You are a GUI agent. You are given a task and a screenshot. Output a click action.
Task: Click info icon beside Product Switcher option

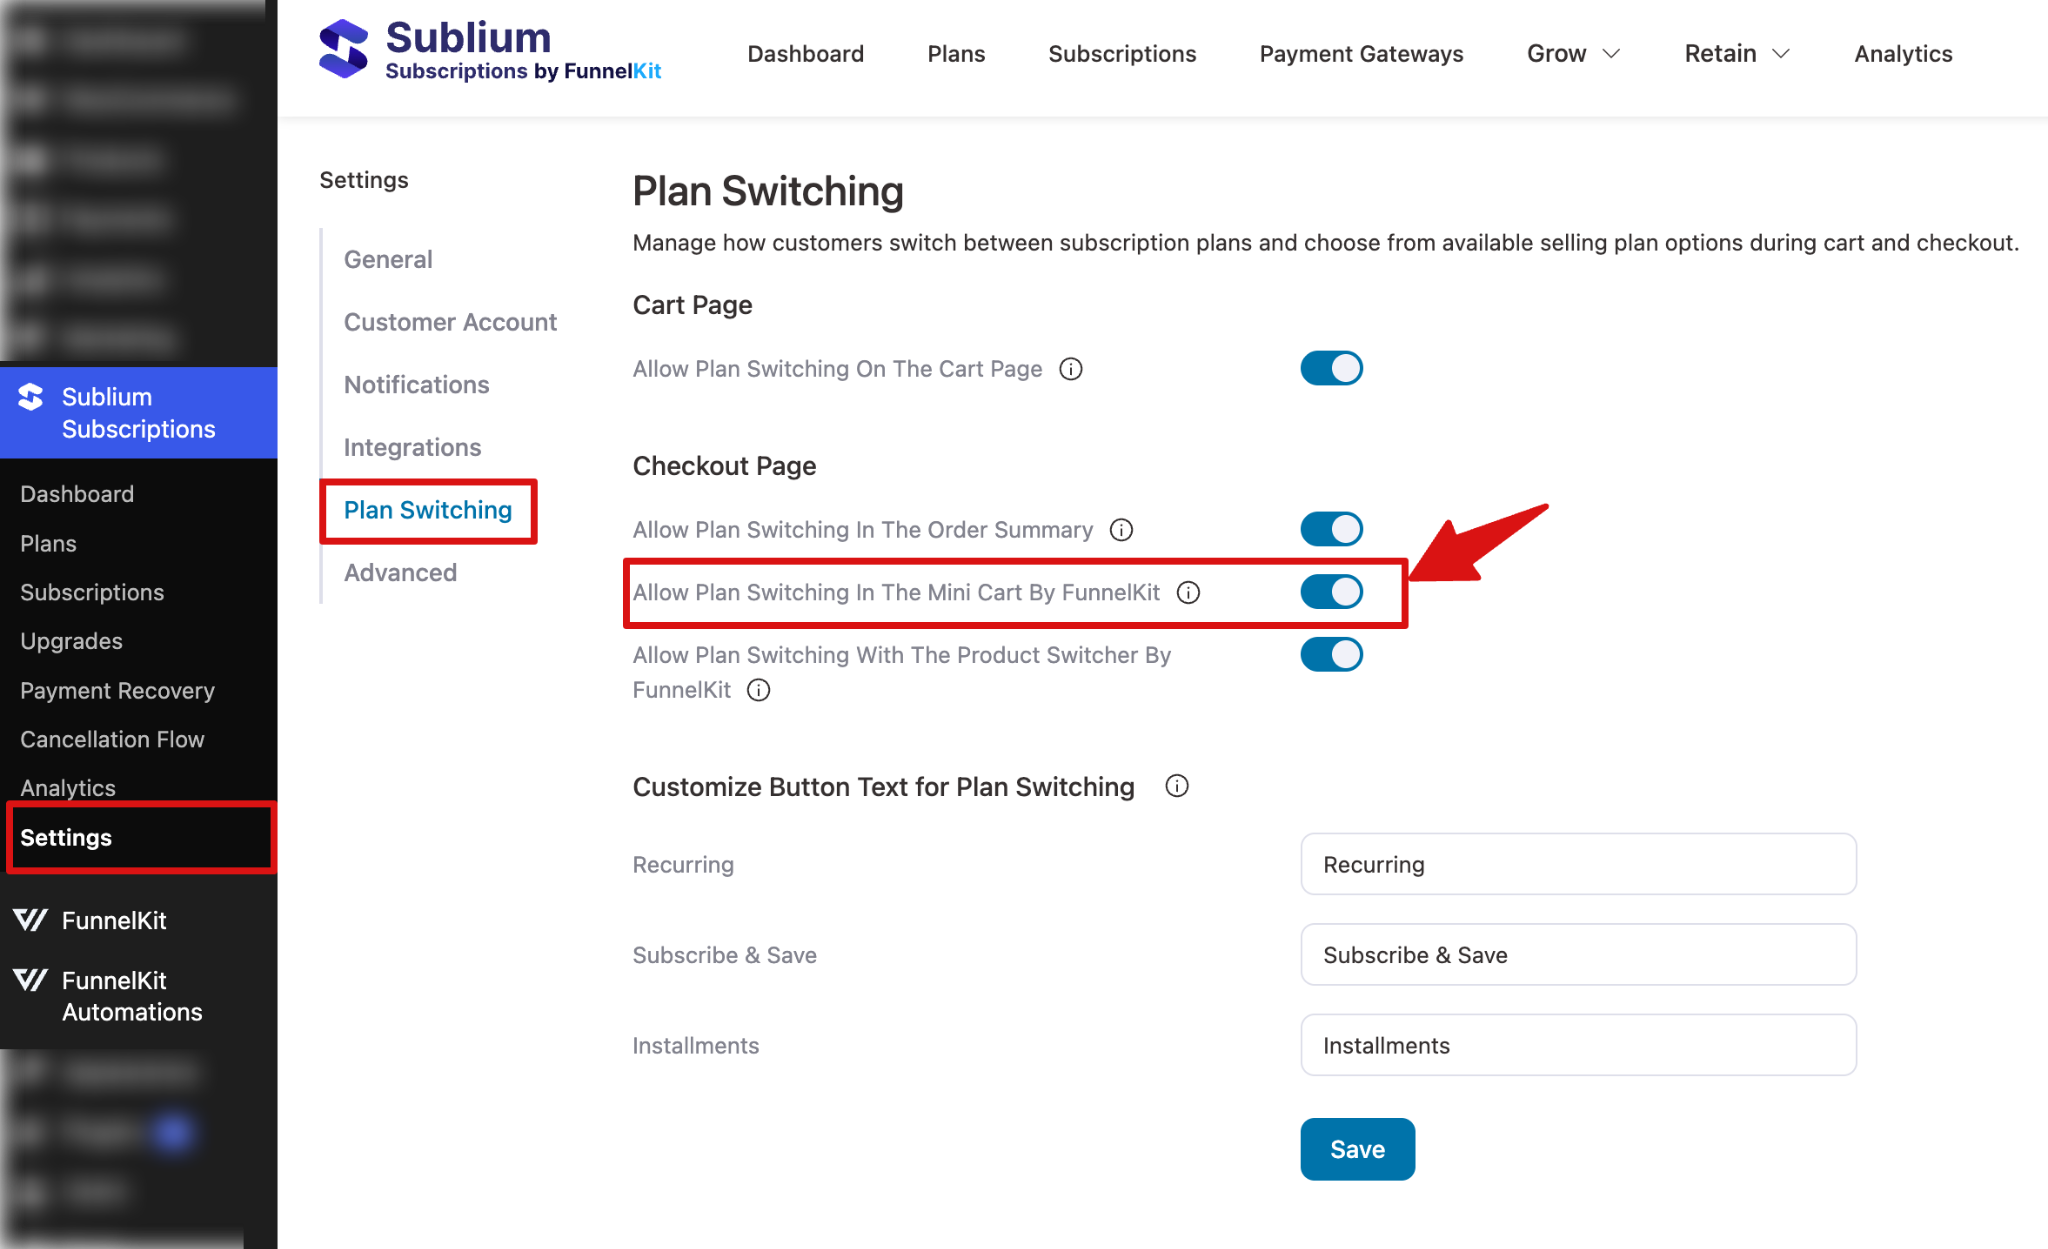[759, 690]
